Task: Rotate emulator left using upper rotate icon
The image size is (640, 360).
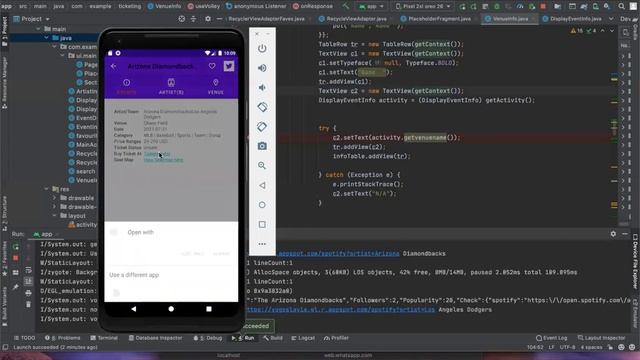Action: [x=262, y=107]
